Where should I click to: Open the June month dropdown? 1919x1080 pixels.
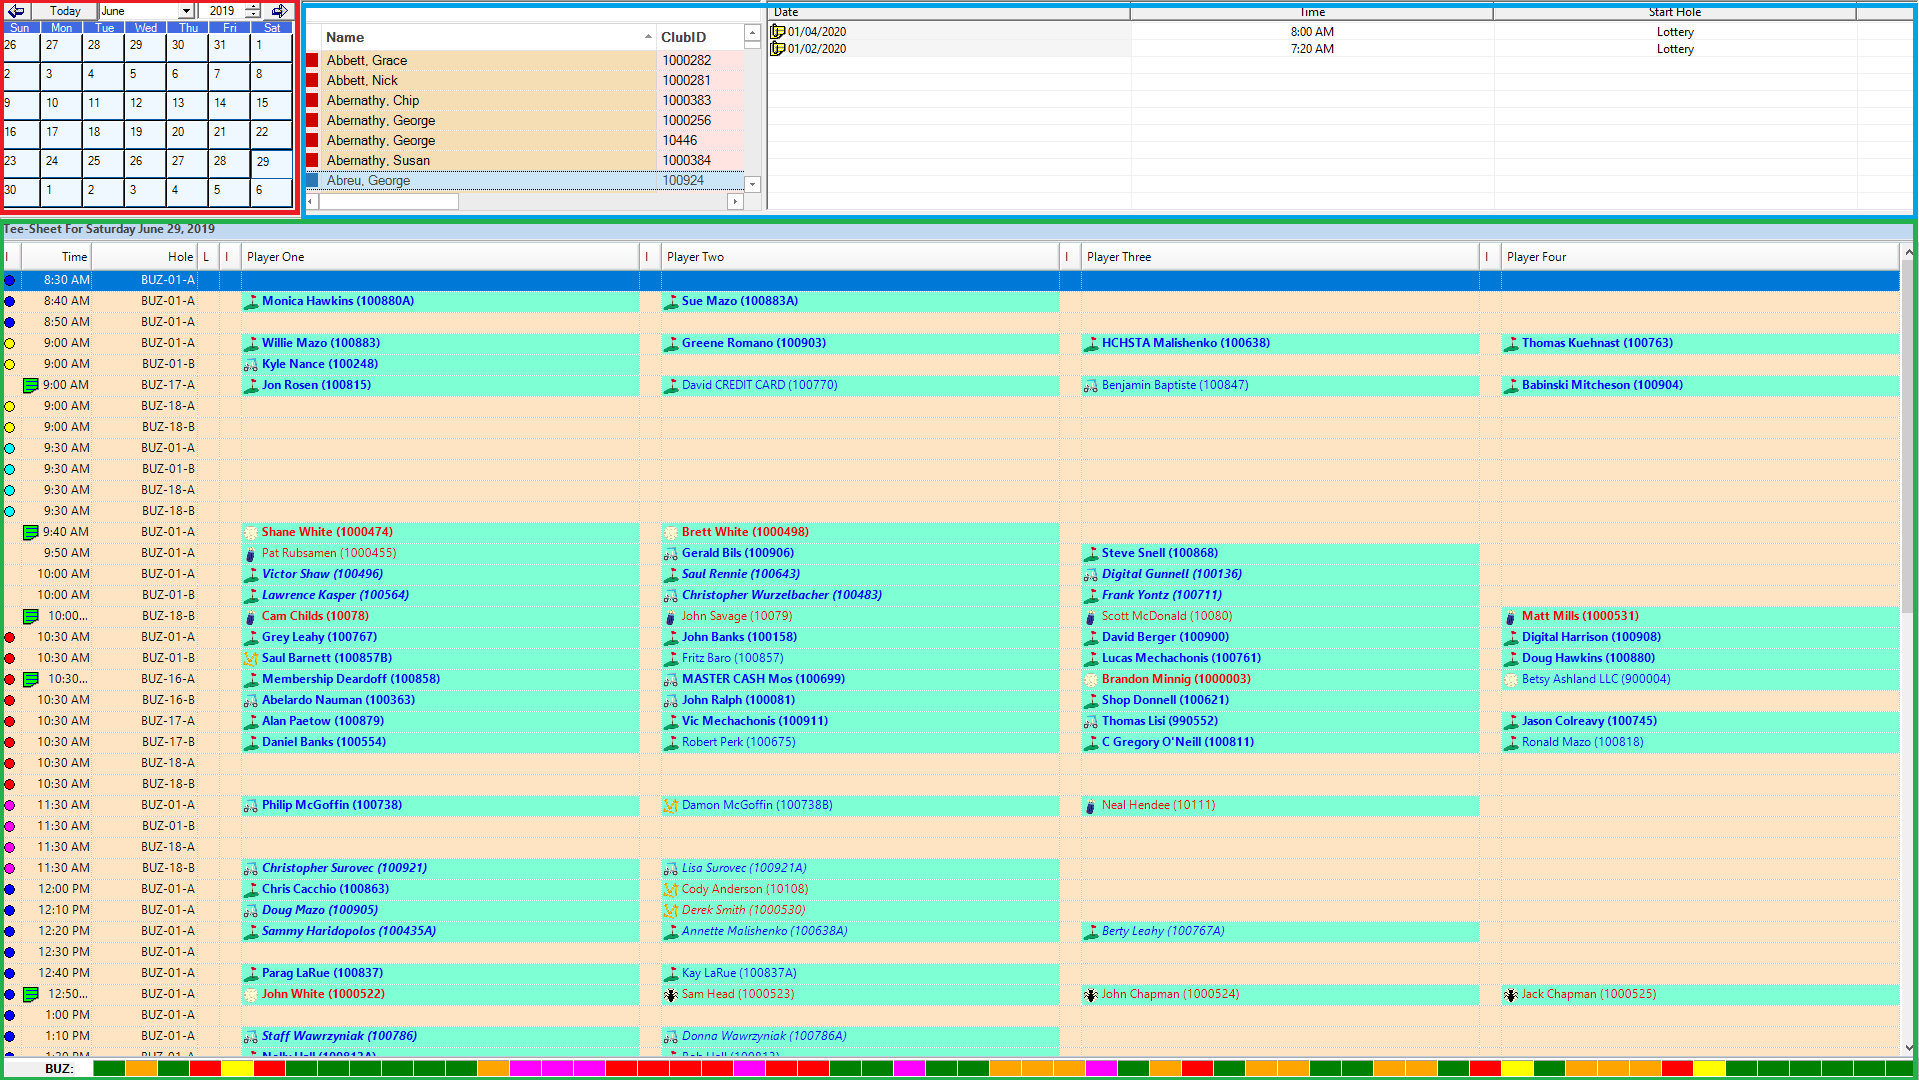(x=186, y=11)
